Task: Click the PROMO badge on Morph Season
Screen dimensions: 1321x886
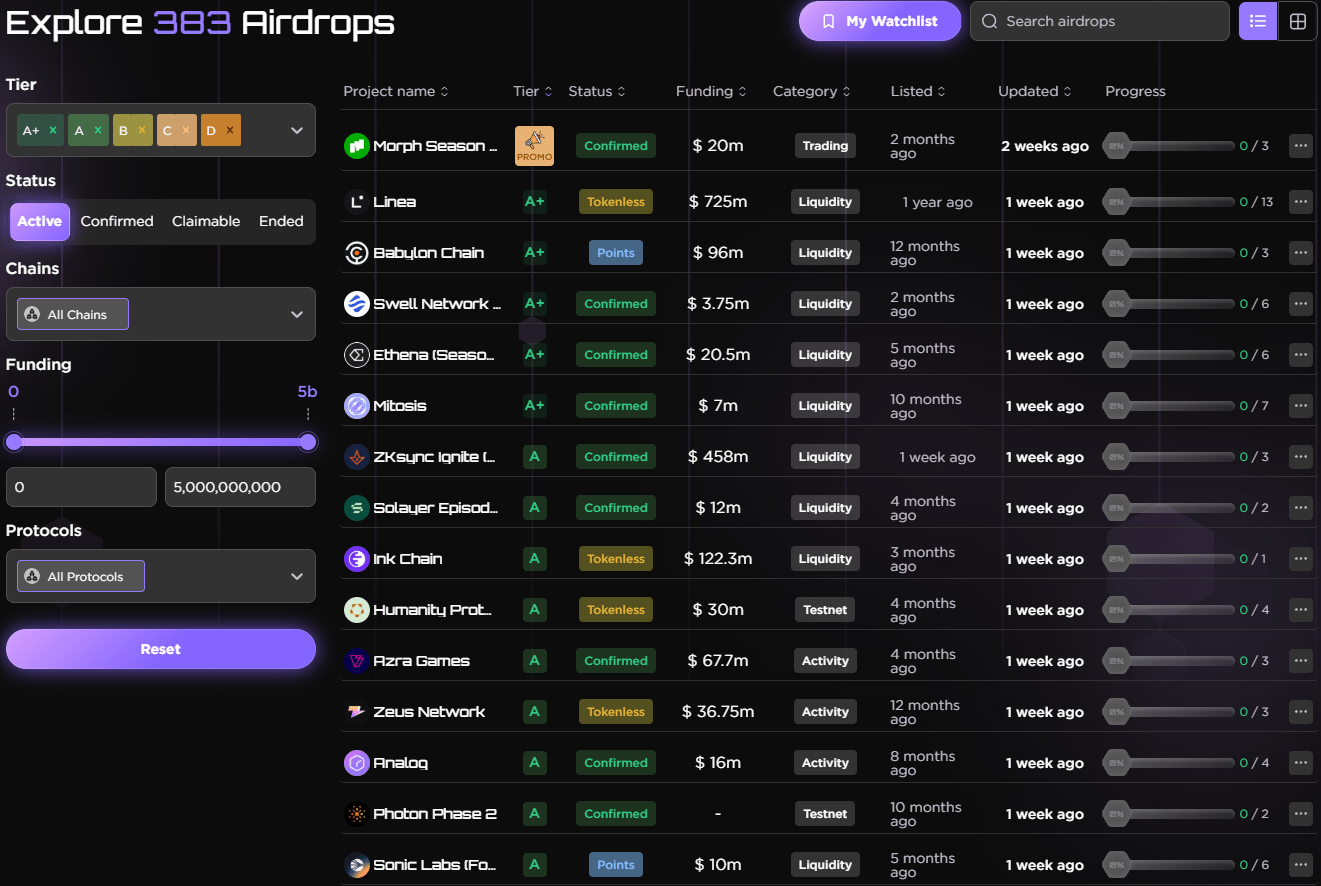Action: [x=534, y=145]
